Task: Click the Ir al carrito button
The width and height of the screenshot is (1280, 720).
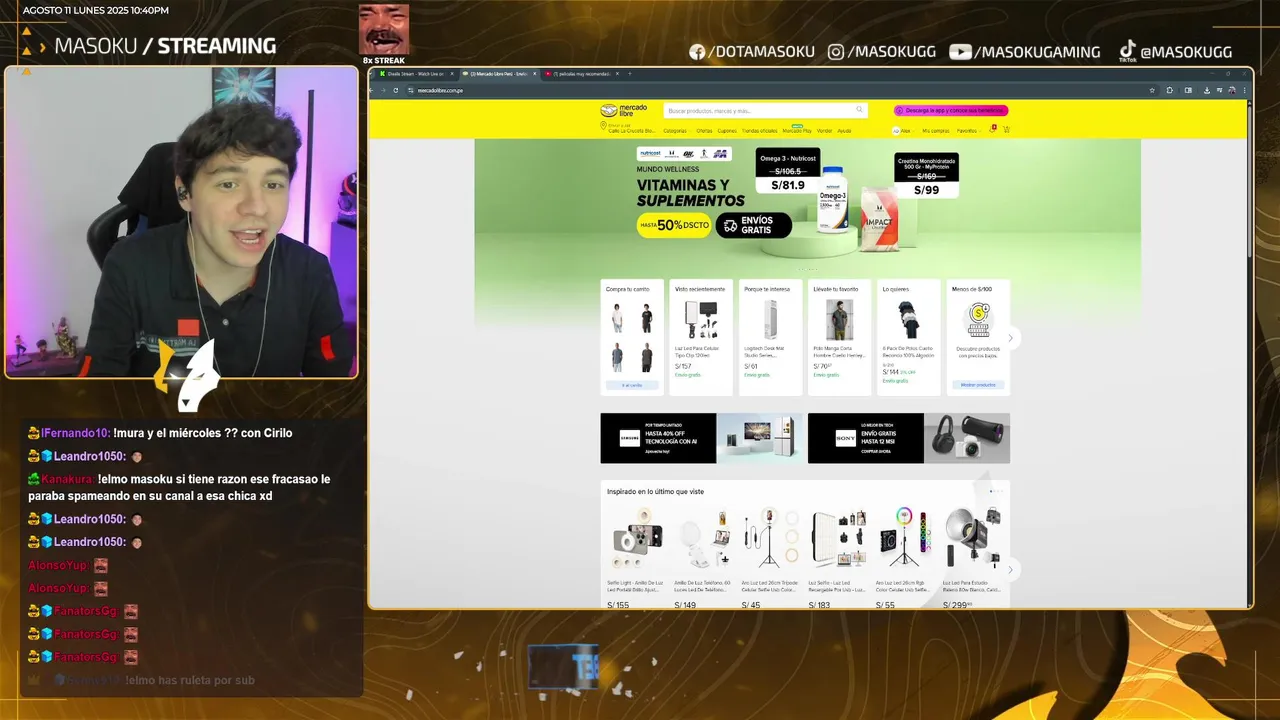Action: [x=632, y=385]
